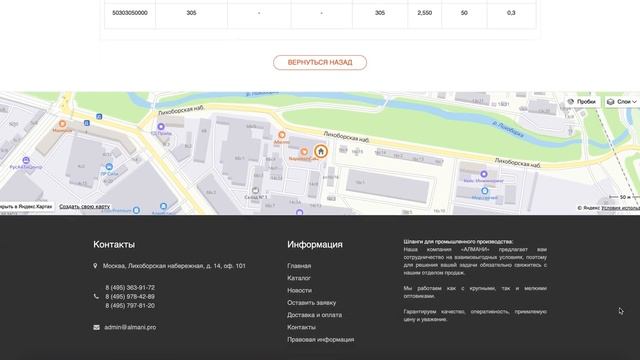This screenshot has width=640, height=360.
Task: Open Доставка и оплата page
Action: [x=315, y=315]
